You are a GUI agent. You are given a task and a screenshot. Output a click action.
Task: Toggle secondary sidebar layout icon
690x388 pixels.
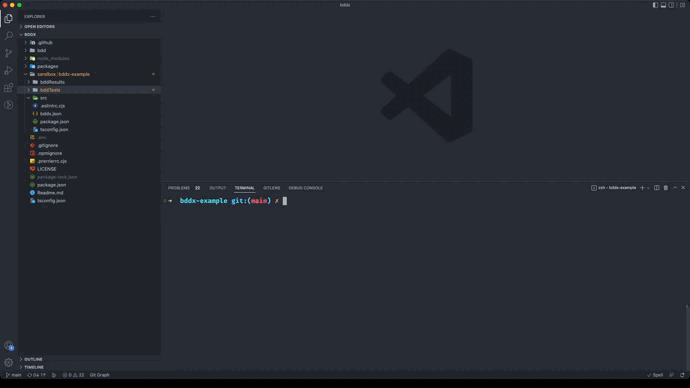click(671, 5)
